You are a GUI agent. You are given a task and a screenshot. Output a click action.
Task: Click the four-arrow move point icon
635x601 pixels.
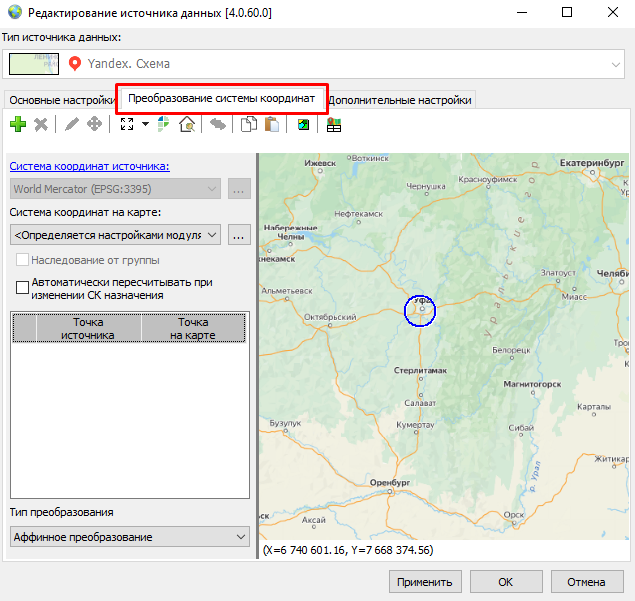click(94, 124)
